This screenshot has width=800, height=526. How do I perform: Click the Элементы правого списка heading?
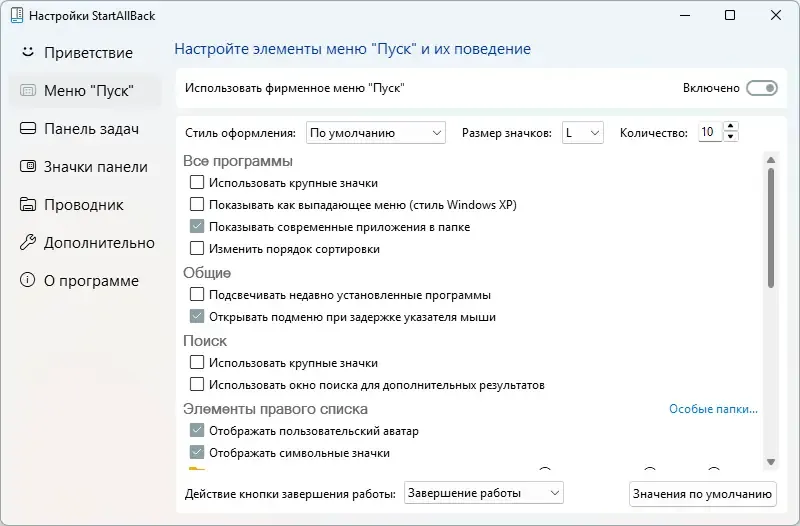pyautogui.click(x=276, y=409)
